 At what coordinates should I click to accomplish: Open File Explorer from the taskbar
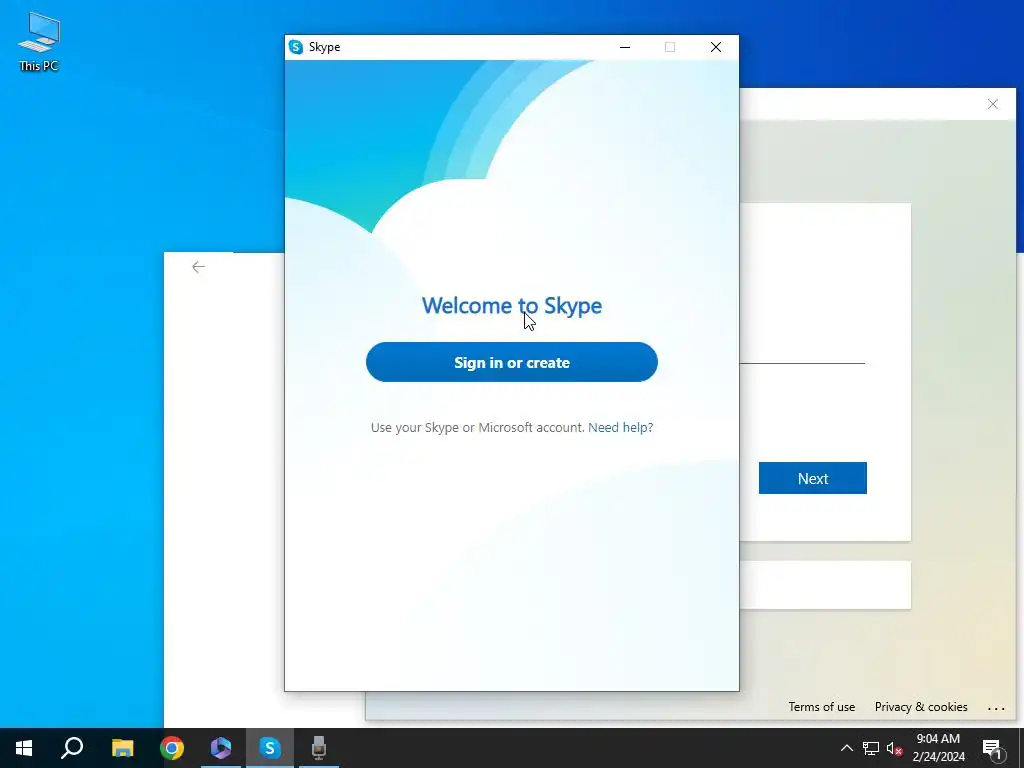click(x=122, y=748)
